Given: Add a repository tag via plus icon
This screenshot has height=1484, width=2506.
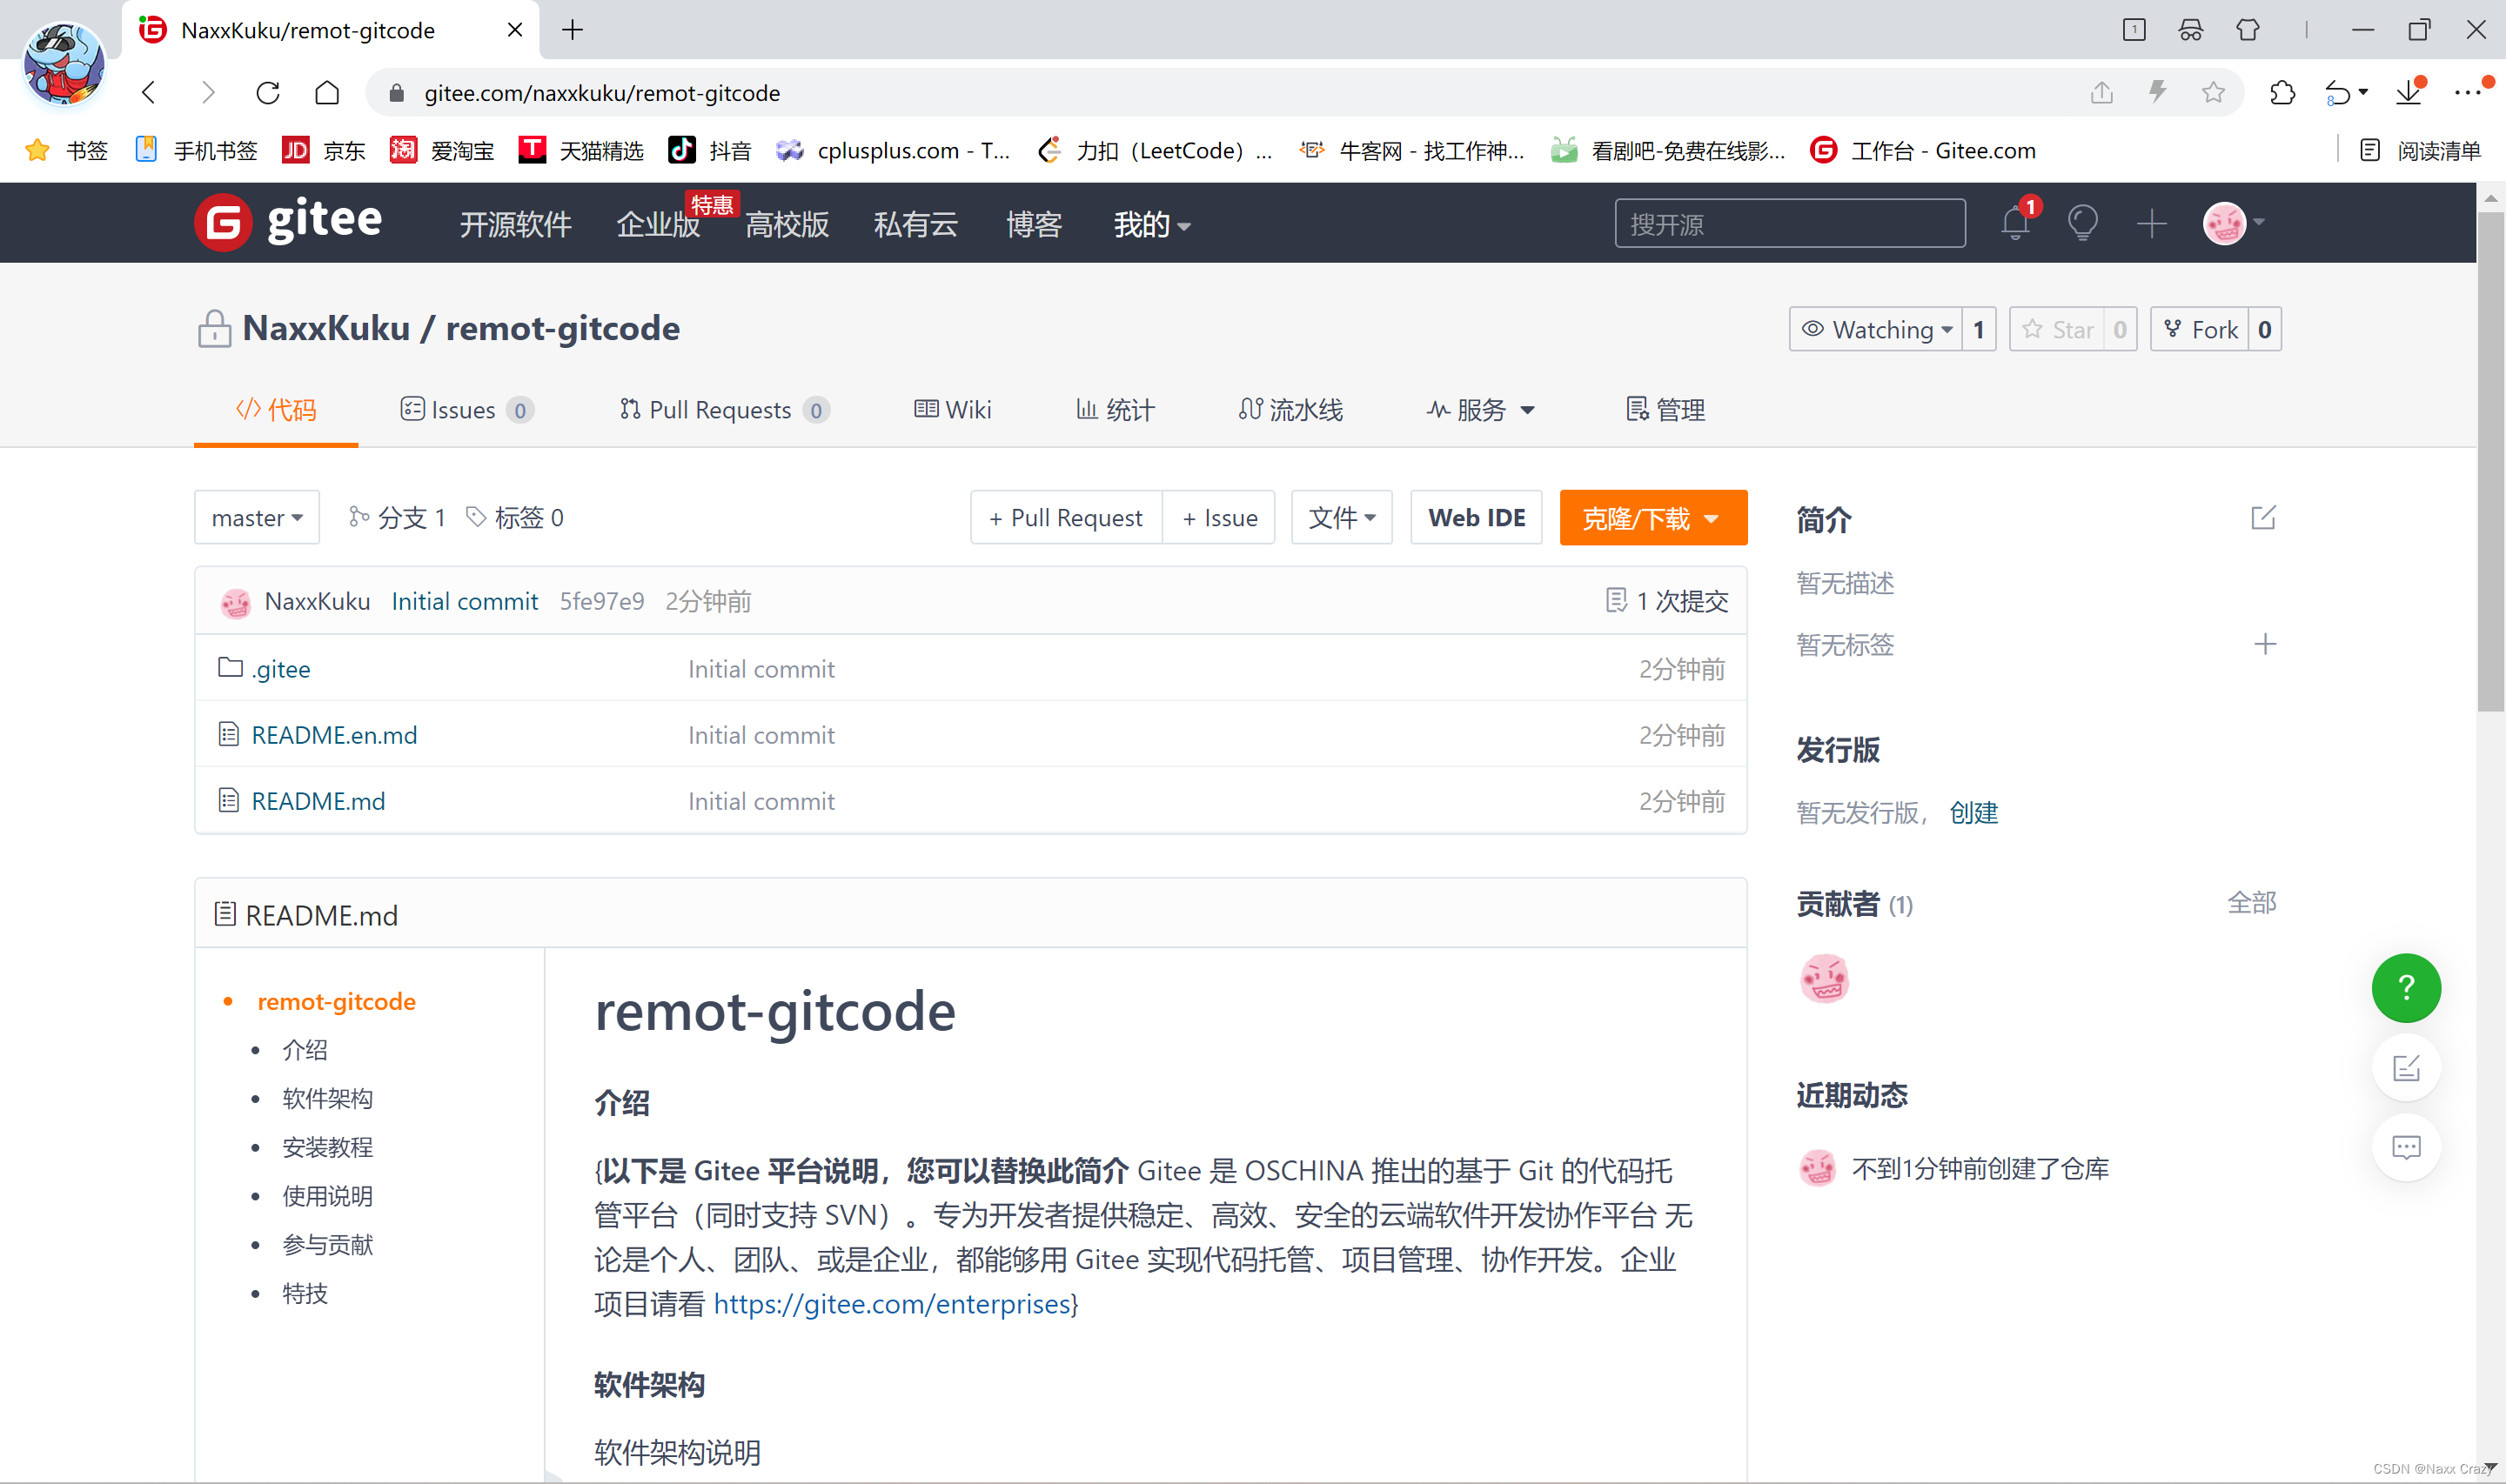Looking at the screenshot, I should [x=2265, y=644].
